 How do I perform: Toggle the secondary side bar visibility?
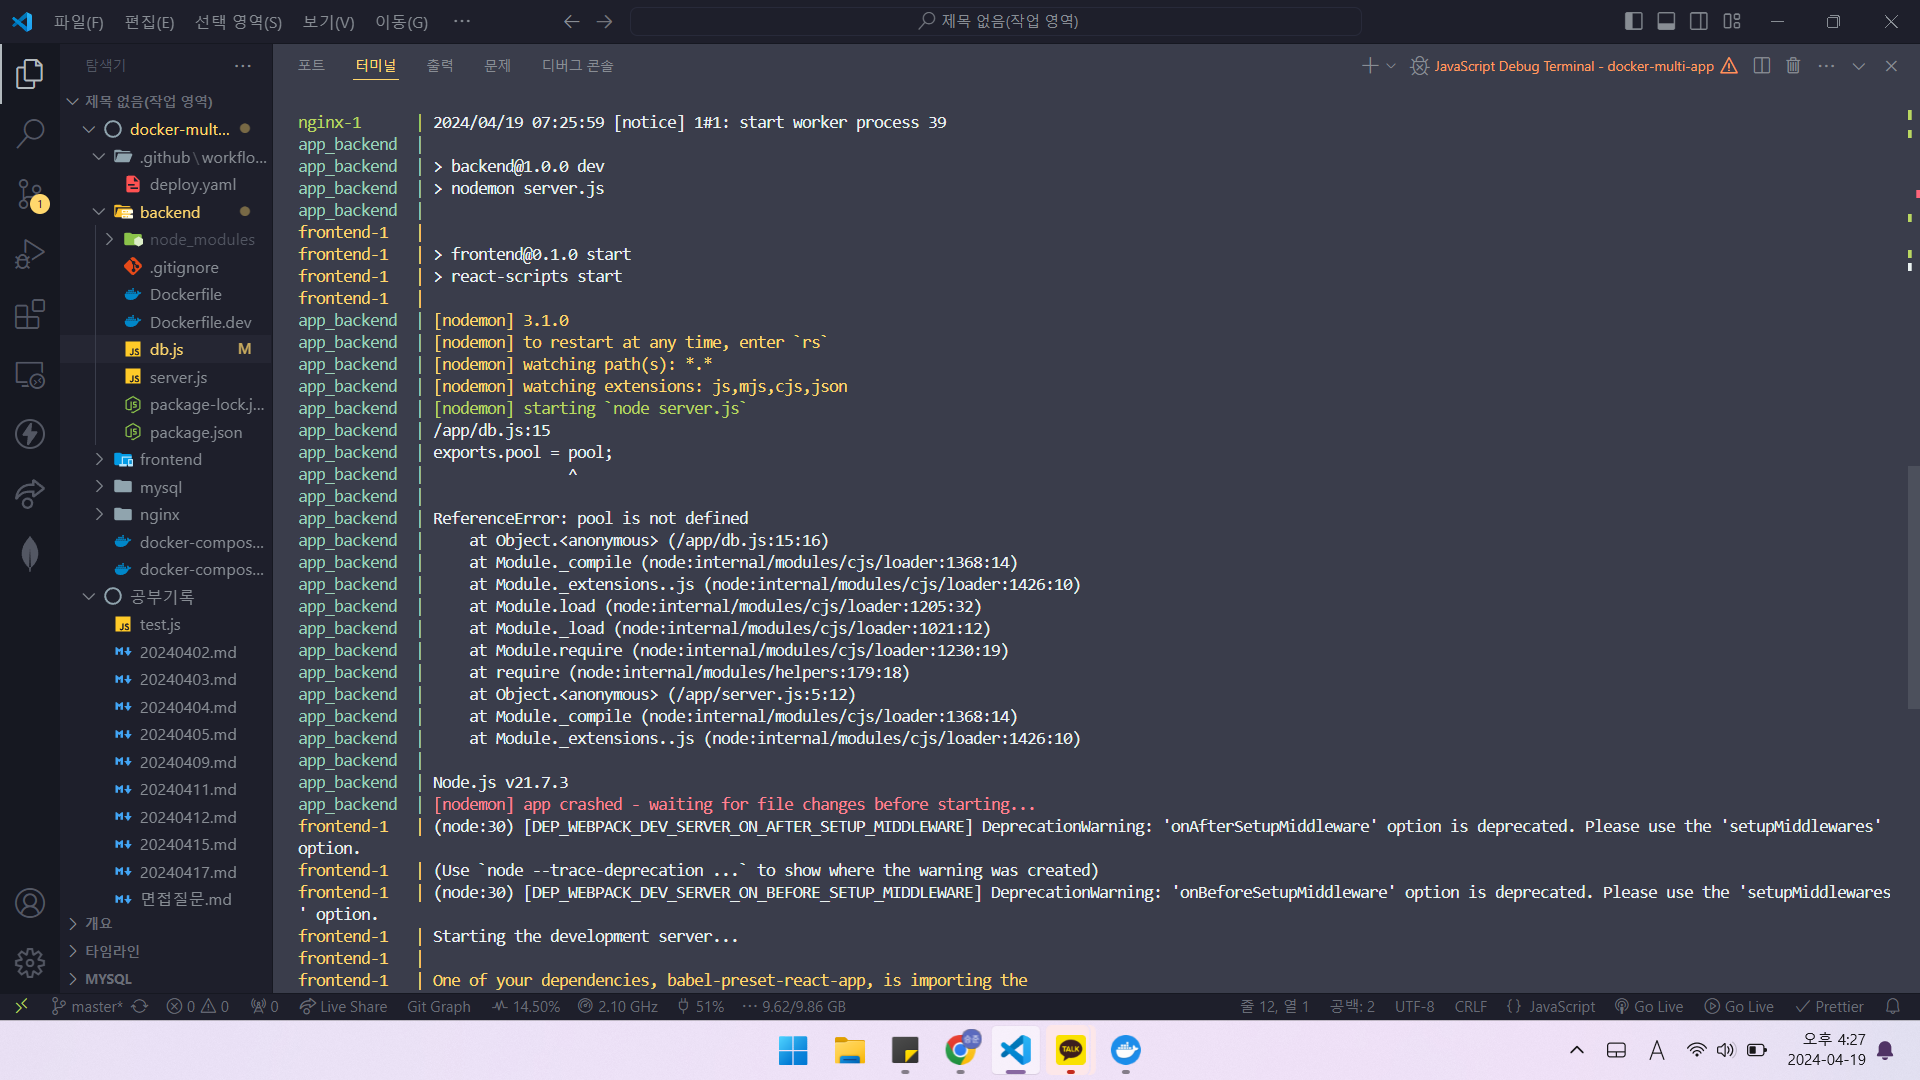(x=1699, y=21)
